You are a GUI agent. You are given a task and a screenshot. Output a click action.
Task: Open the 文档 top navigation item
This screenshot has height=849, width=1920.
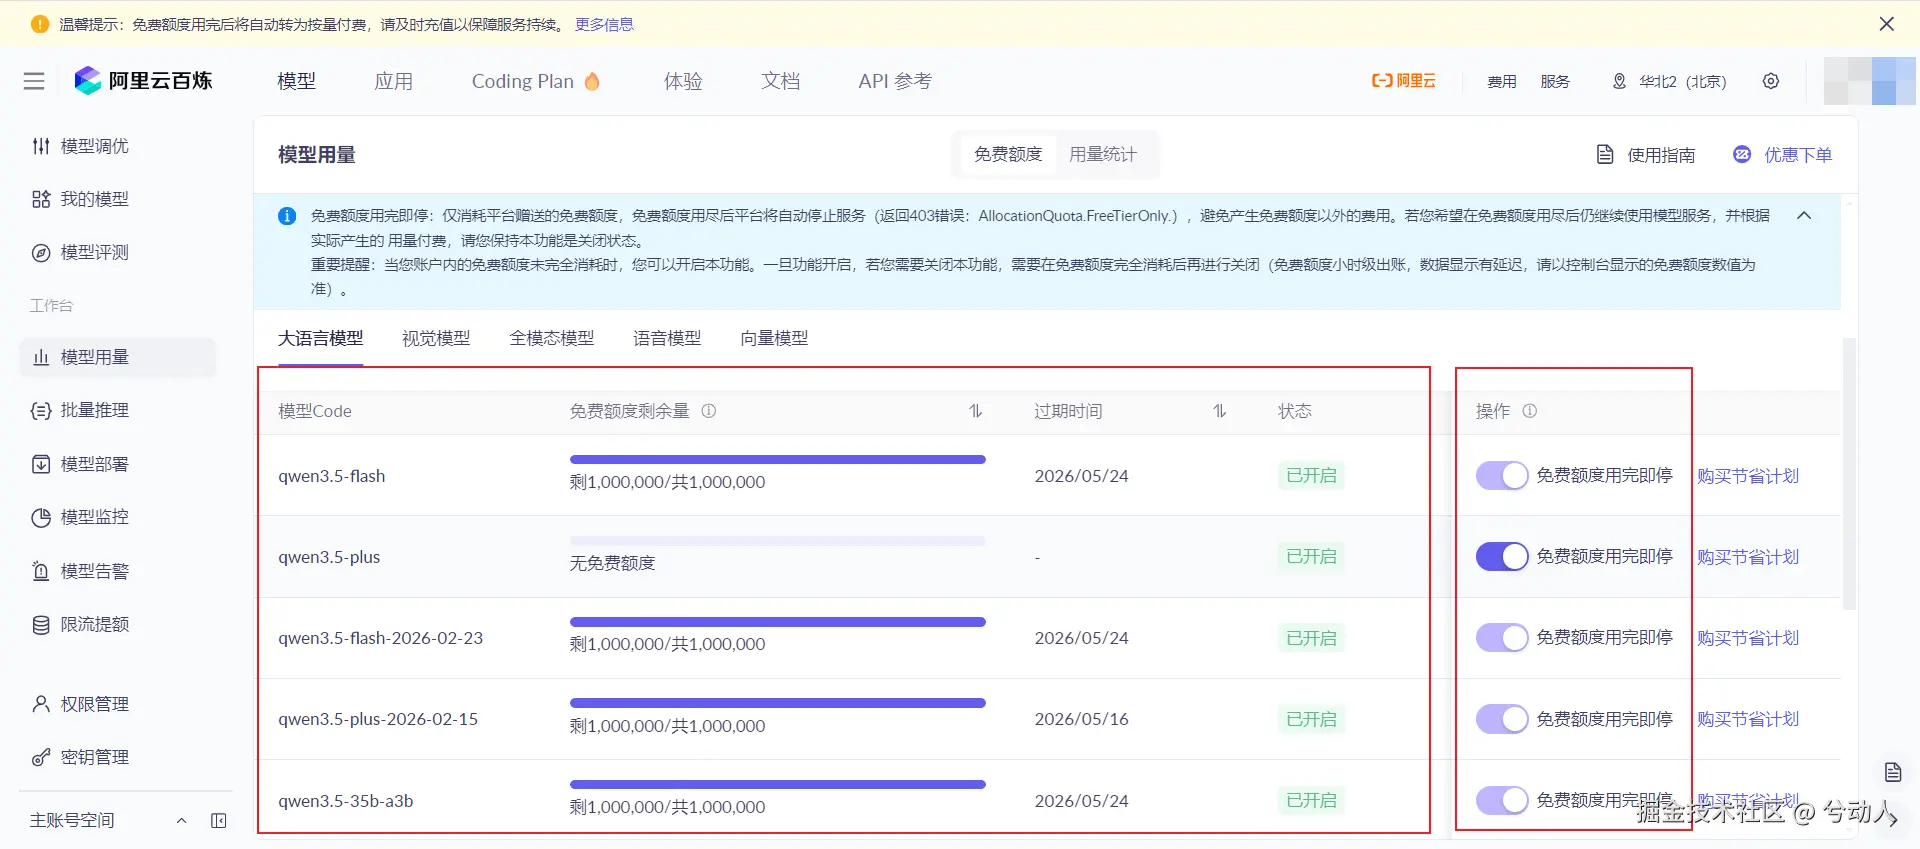click(780, 81)
